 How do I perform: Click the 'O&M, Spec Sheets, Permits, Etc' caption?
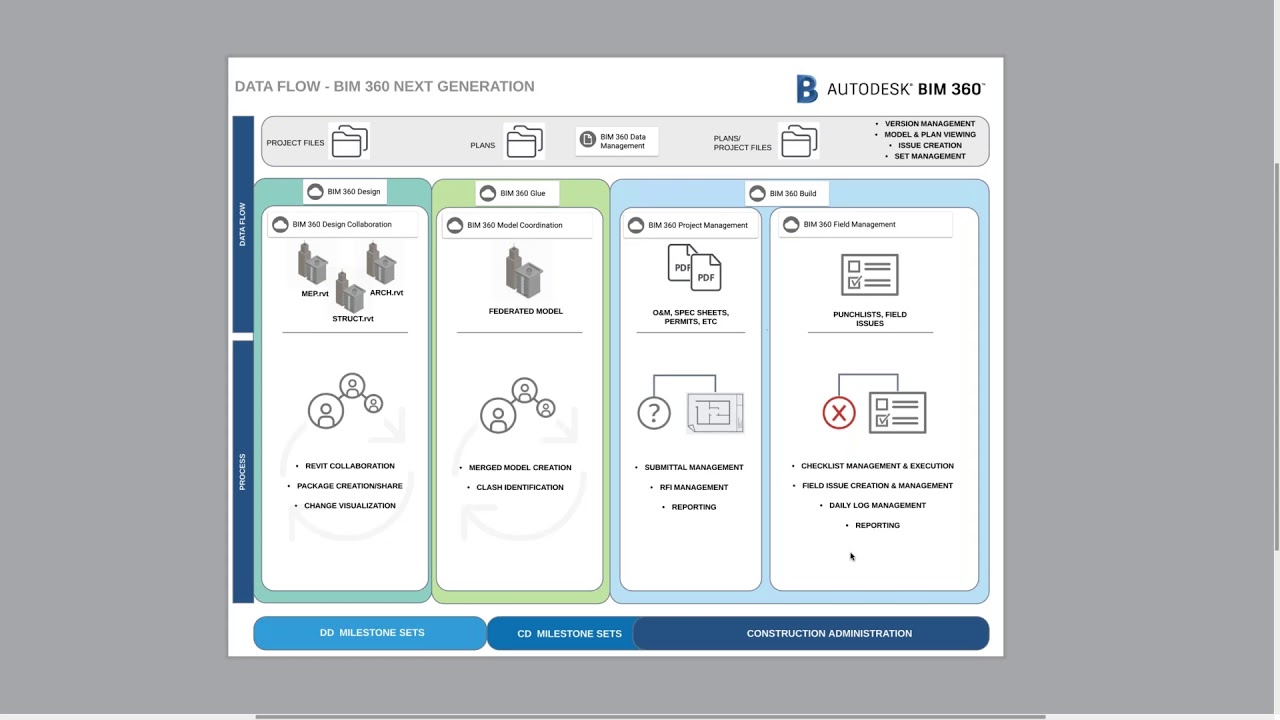[x=690, y=317]
